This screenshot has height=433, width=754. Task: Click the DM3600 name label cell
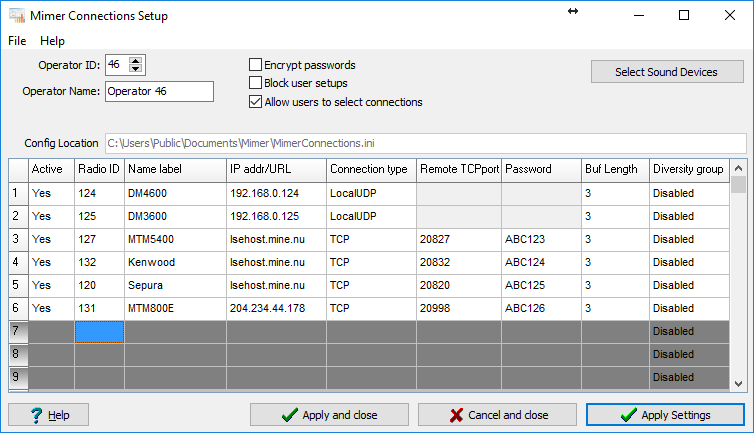[176, 216]
